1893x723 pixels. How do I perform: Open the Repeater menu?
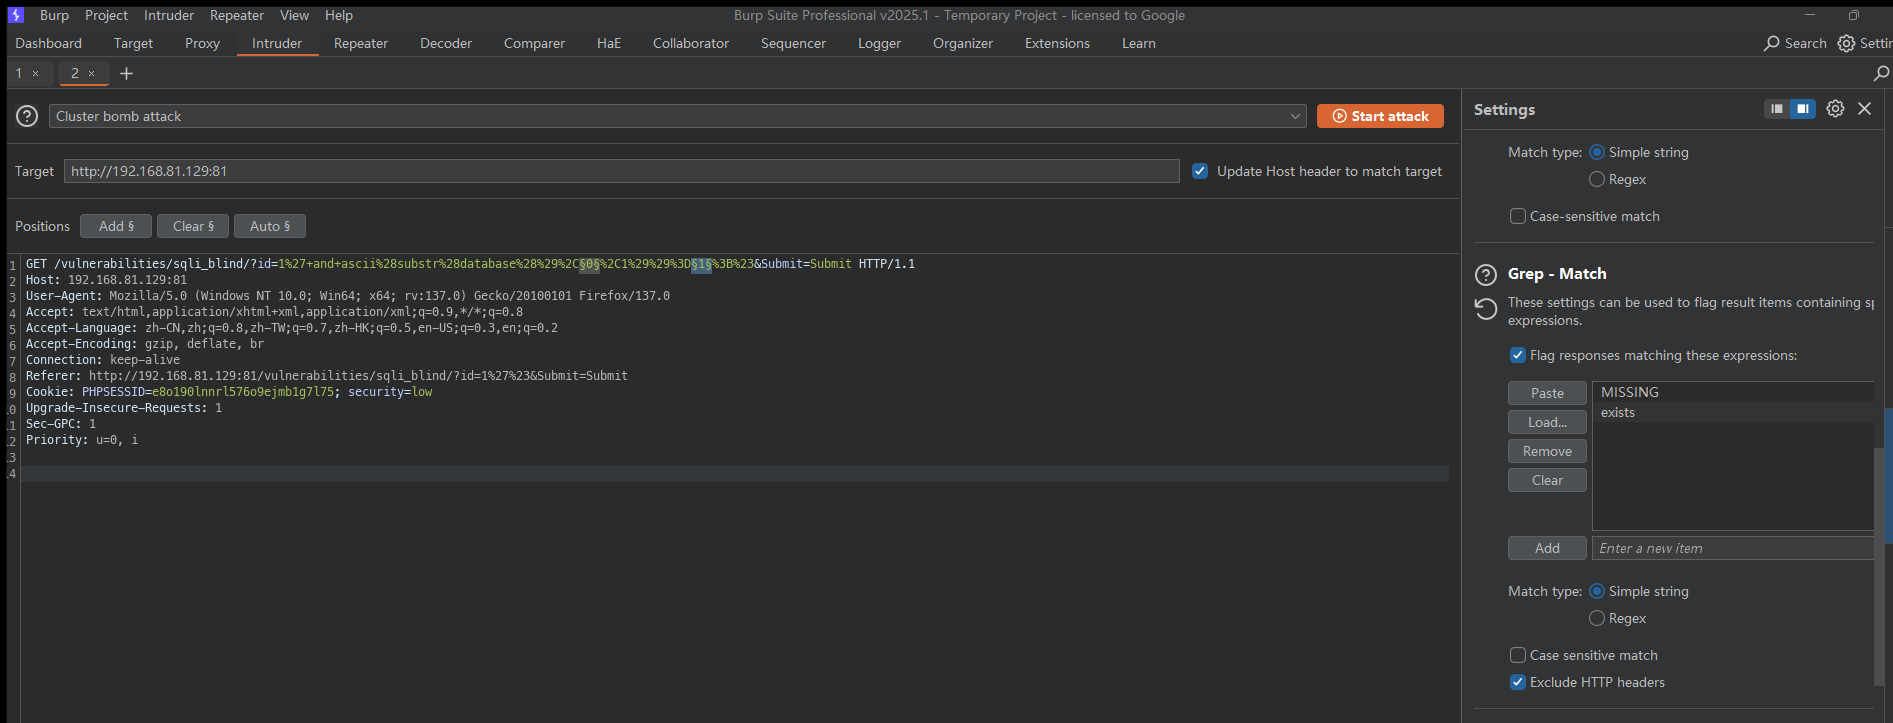point(237,15)
